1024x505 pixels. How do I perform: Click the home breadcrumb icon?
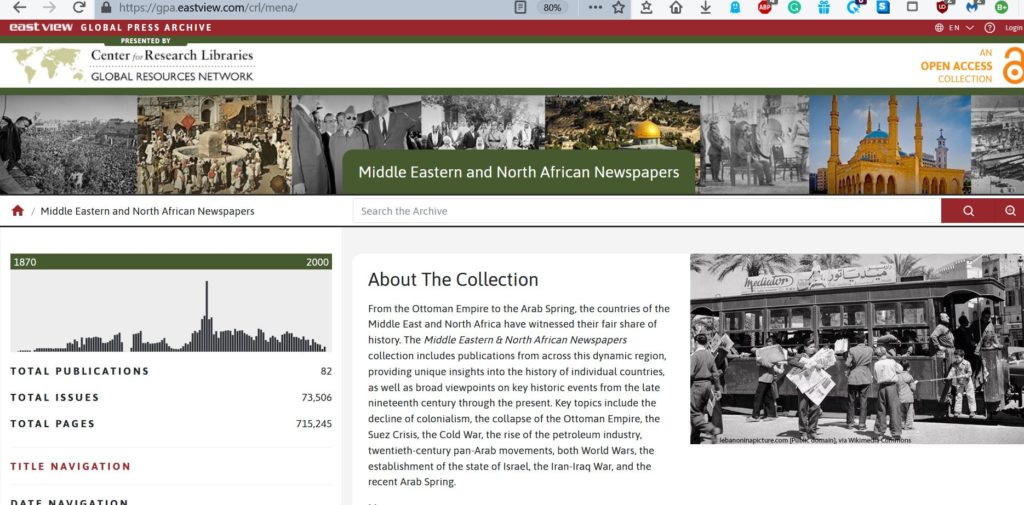point(17,211)
